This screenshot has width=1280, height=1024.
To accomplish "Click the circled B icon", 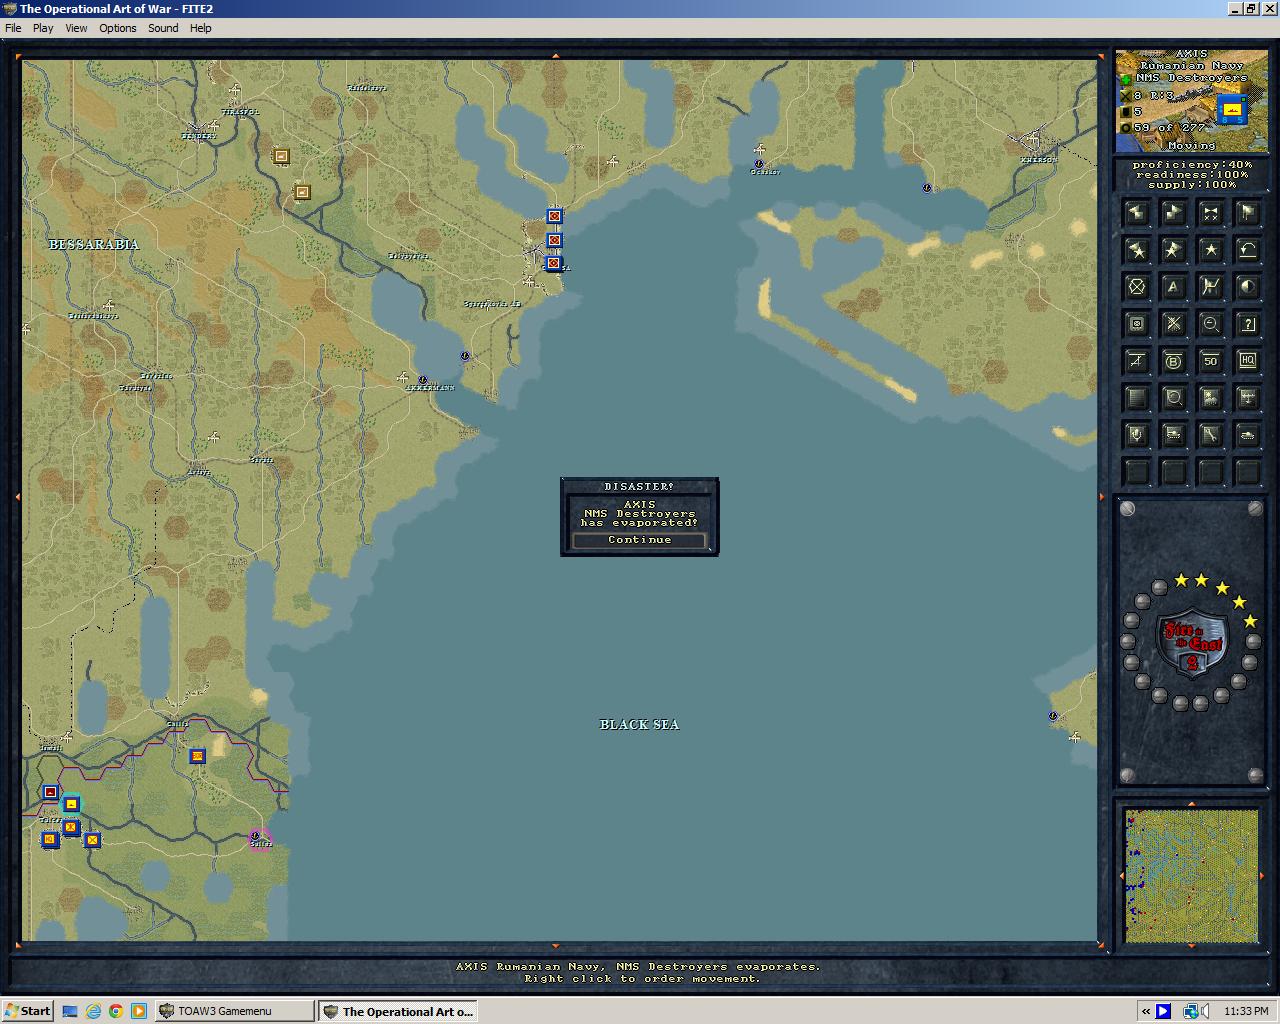I will [1173, 361].
